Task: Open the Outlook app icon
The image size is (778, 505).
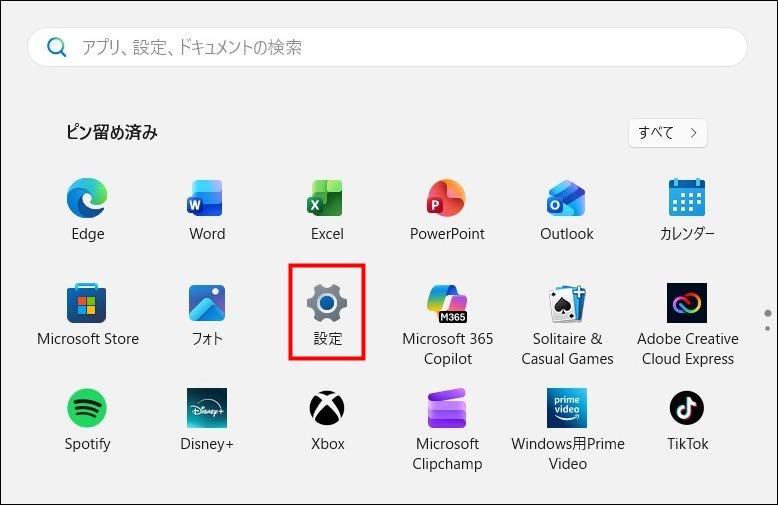Action: pos(567,200)
